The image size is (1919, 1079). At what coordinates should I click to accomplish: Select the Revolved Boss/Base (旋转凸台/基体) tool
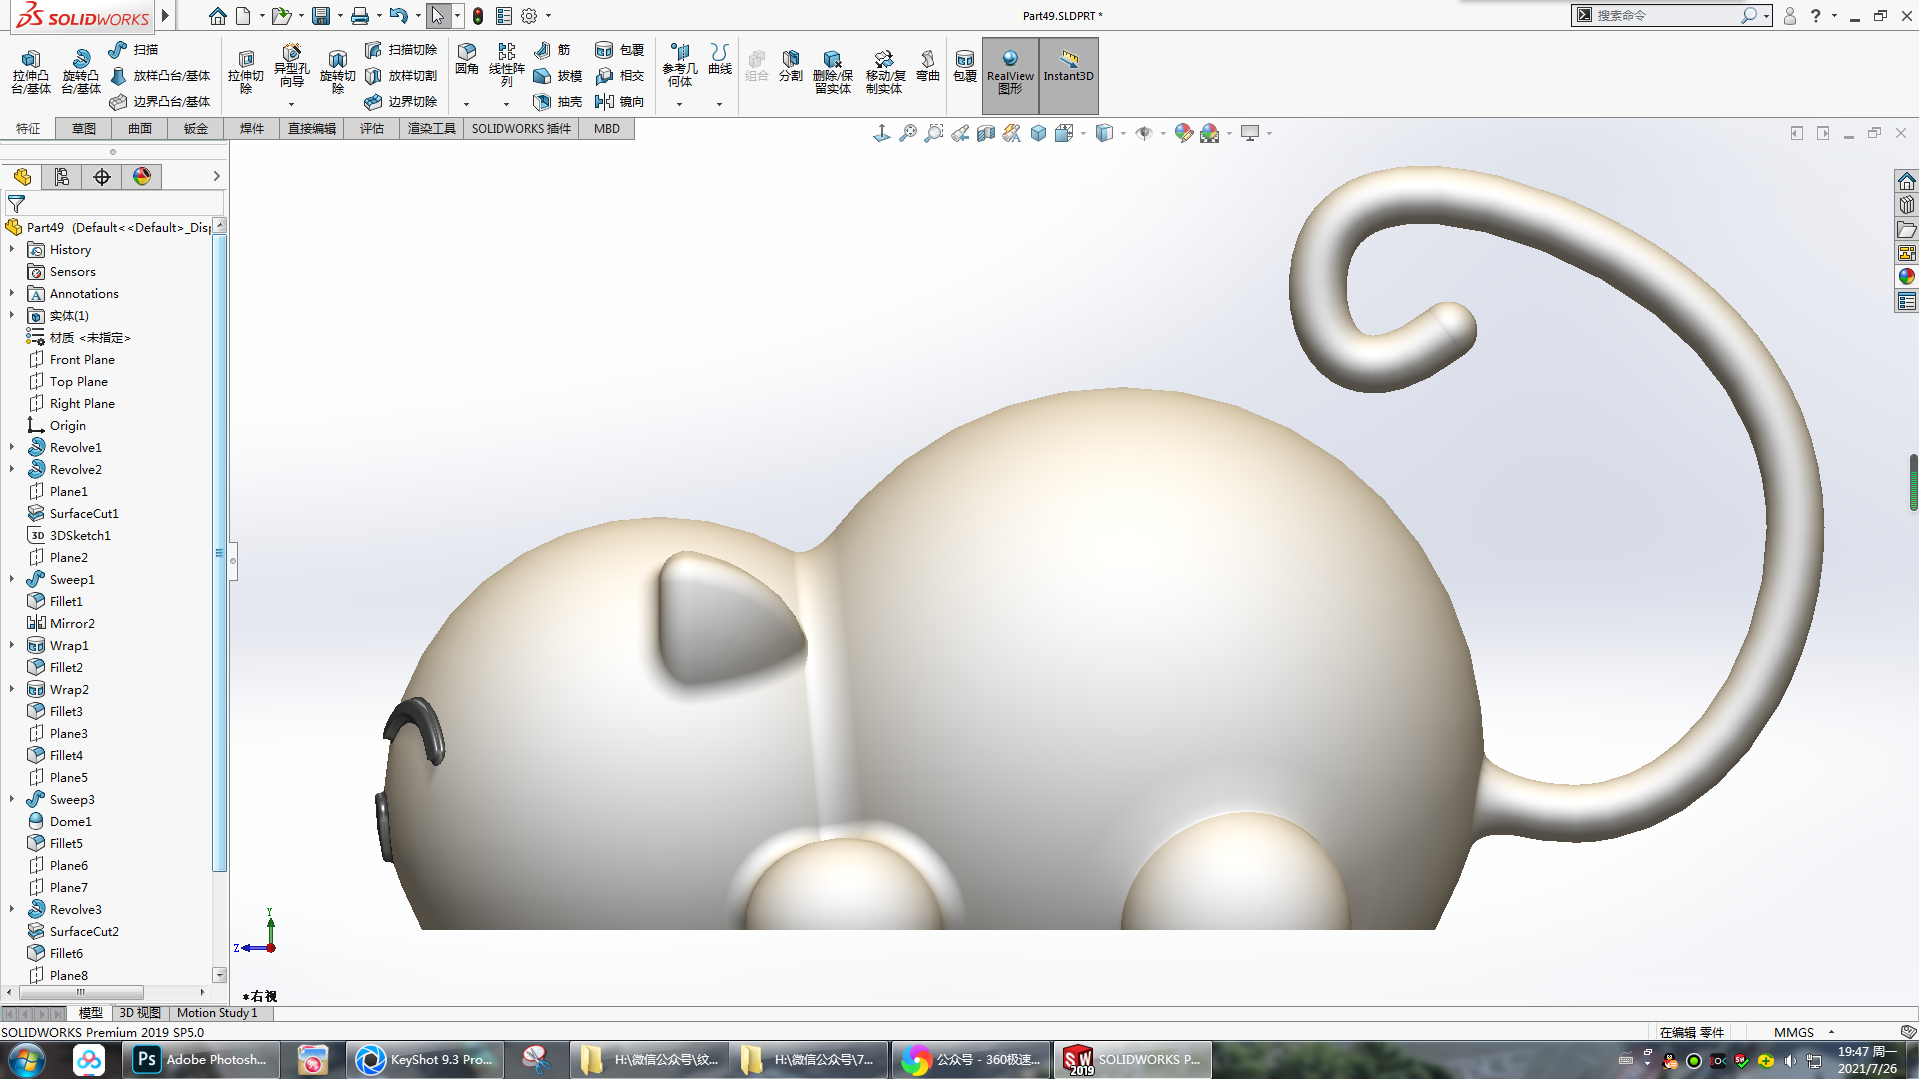pos(80,72)
